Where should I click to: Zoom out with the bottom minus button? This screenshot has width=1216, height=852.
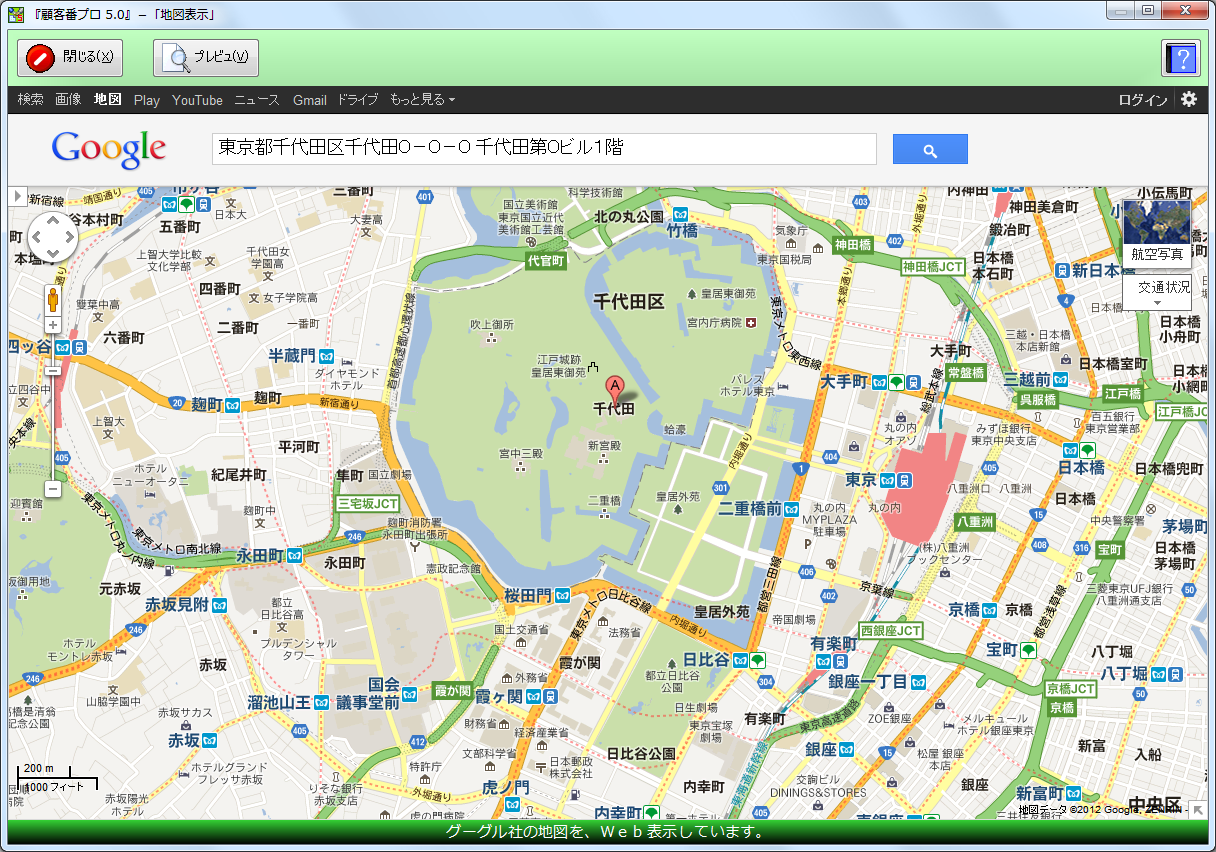click(x=52, y=490)
